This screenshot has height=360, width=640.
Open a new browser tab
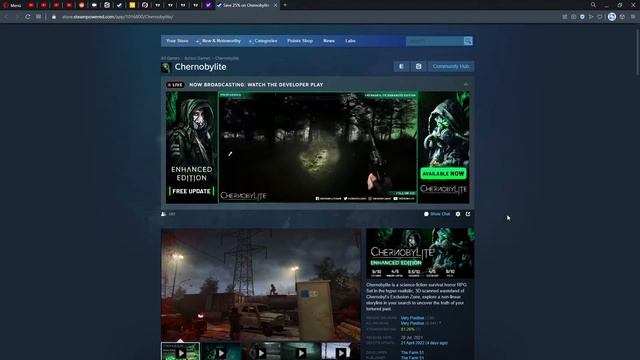(x=285, y=5)
